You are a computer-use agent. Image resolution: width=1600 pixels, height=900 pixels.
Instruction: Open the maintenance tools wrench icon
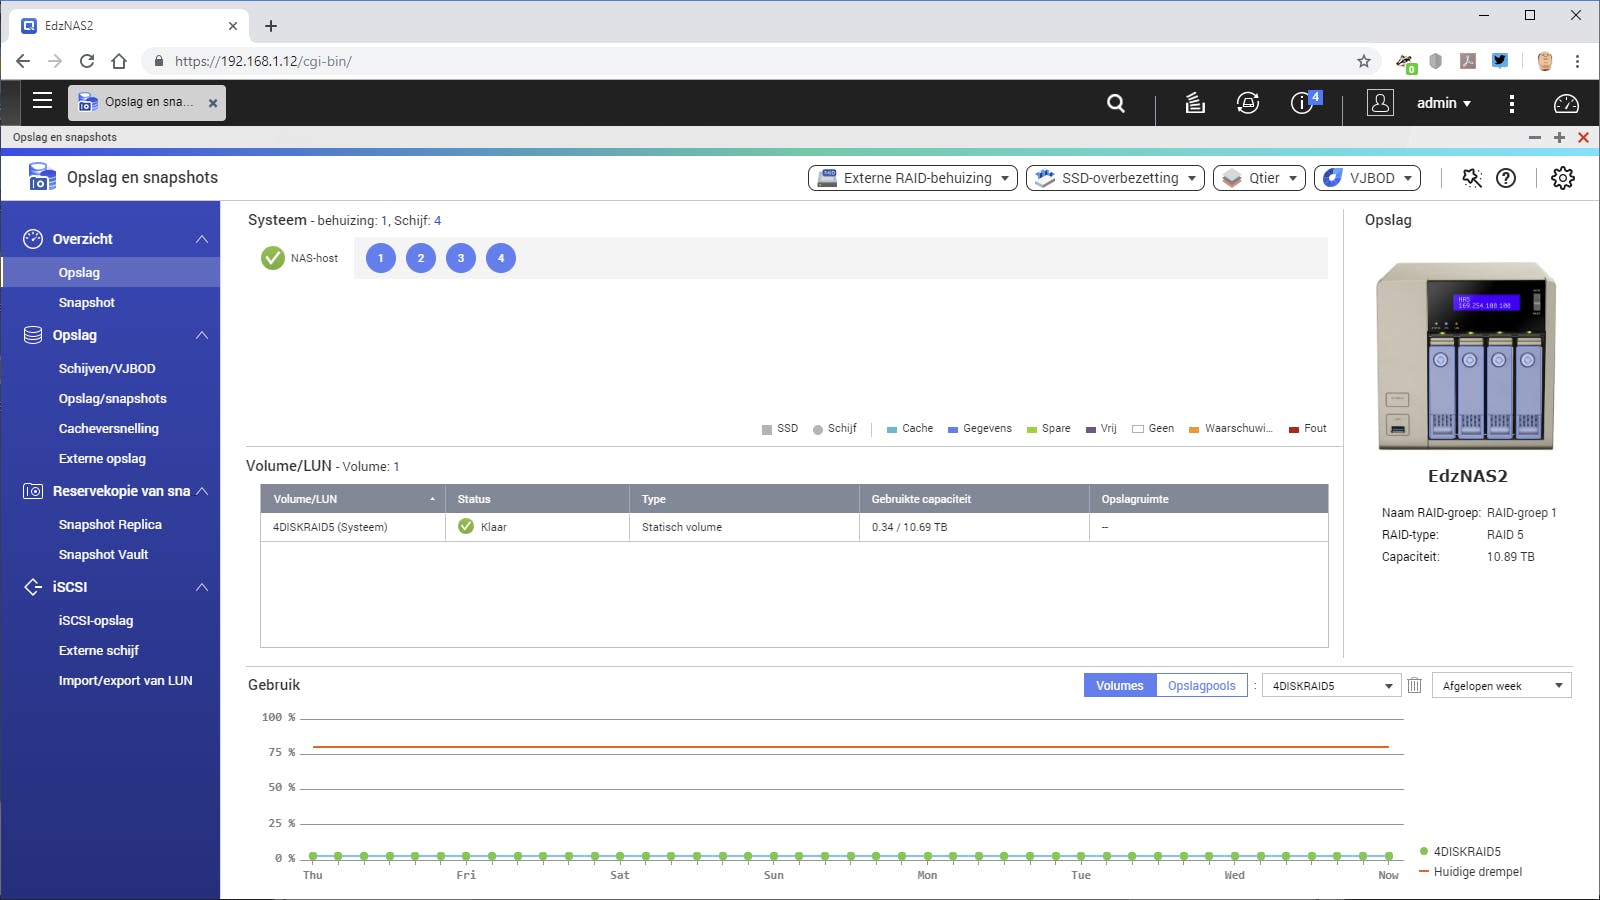[x=1472, y=178]
